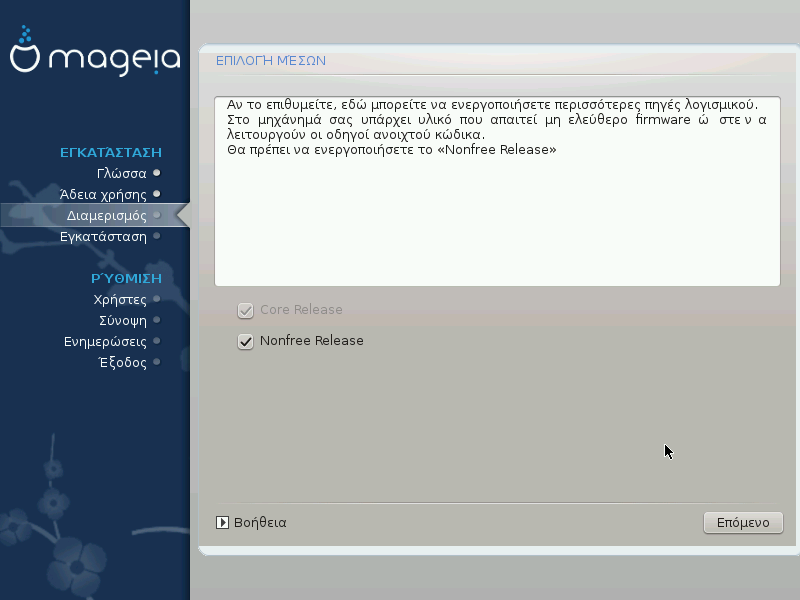Click the ΕΓΚΑΤΆΣΤΑΣΗ section header
This screenshot has width=800, height=600.
point(111,152)
